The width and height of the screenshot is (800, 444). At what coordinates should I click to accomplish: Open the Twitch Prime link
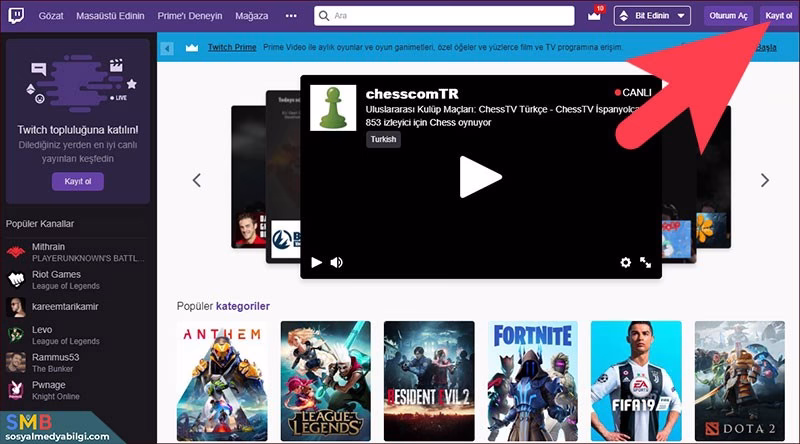click(232, 47)
